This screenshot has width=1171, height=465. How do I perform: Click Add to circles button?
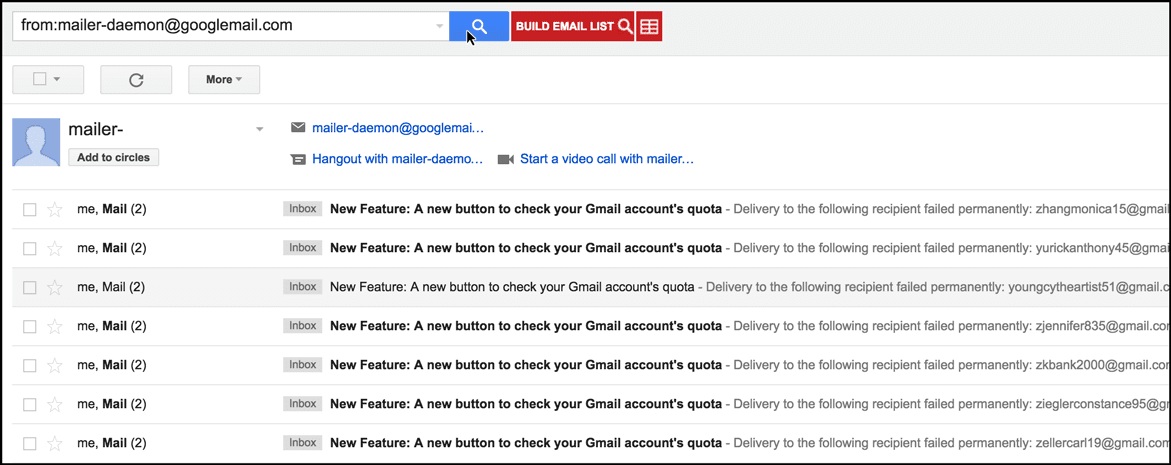click(114, 157)
